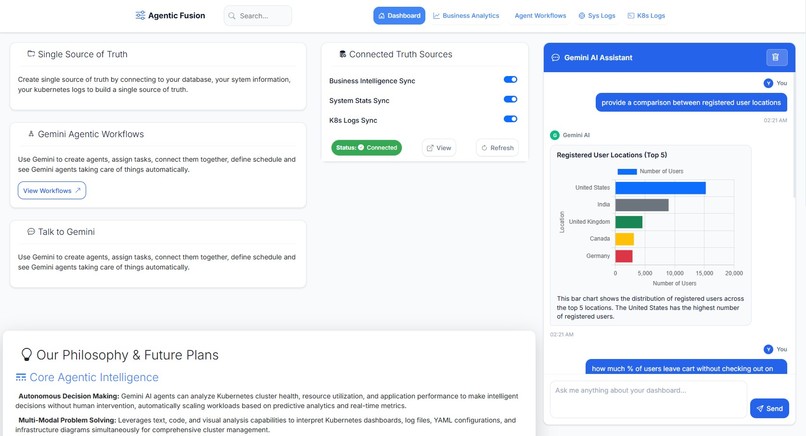The width and height of the screenshot is (806, 436).
Task: Open the Dashboard tab
Action: point(399,15)
